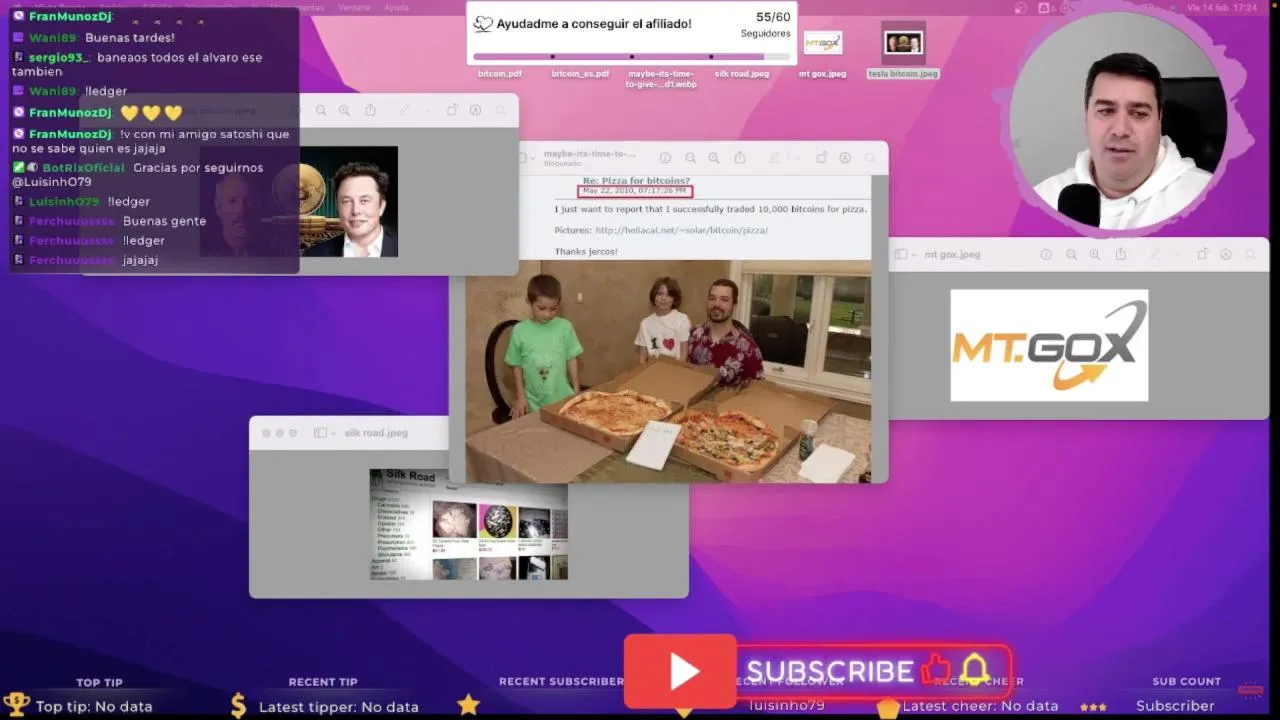Rotate the pizza webp image
This screenshot has width=1280, height=720.
coord(822,157)
